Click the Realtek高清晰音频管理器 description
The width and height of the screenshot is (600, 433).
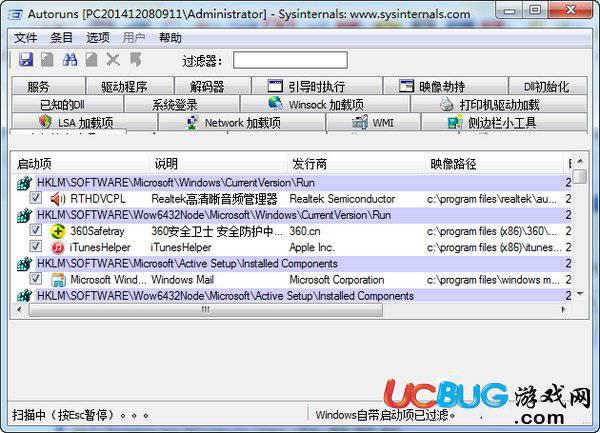coord(214,199)
